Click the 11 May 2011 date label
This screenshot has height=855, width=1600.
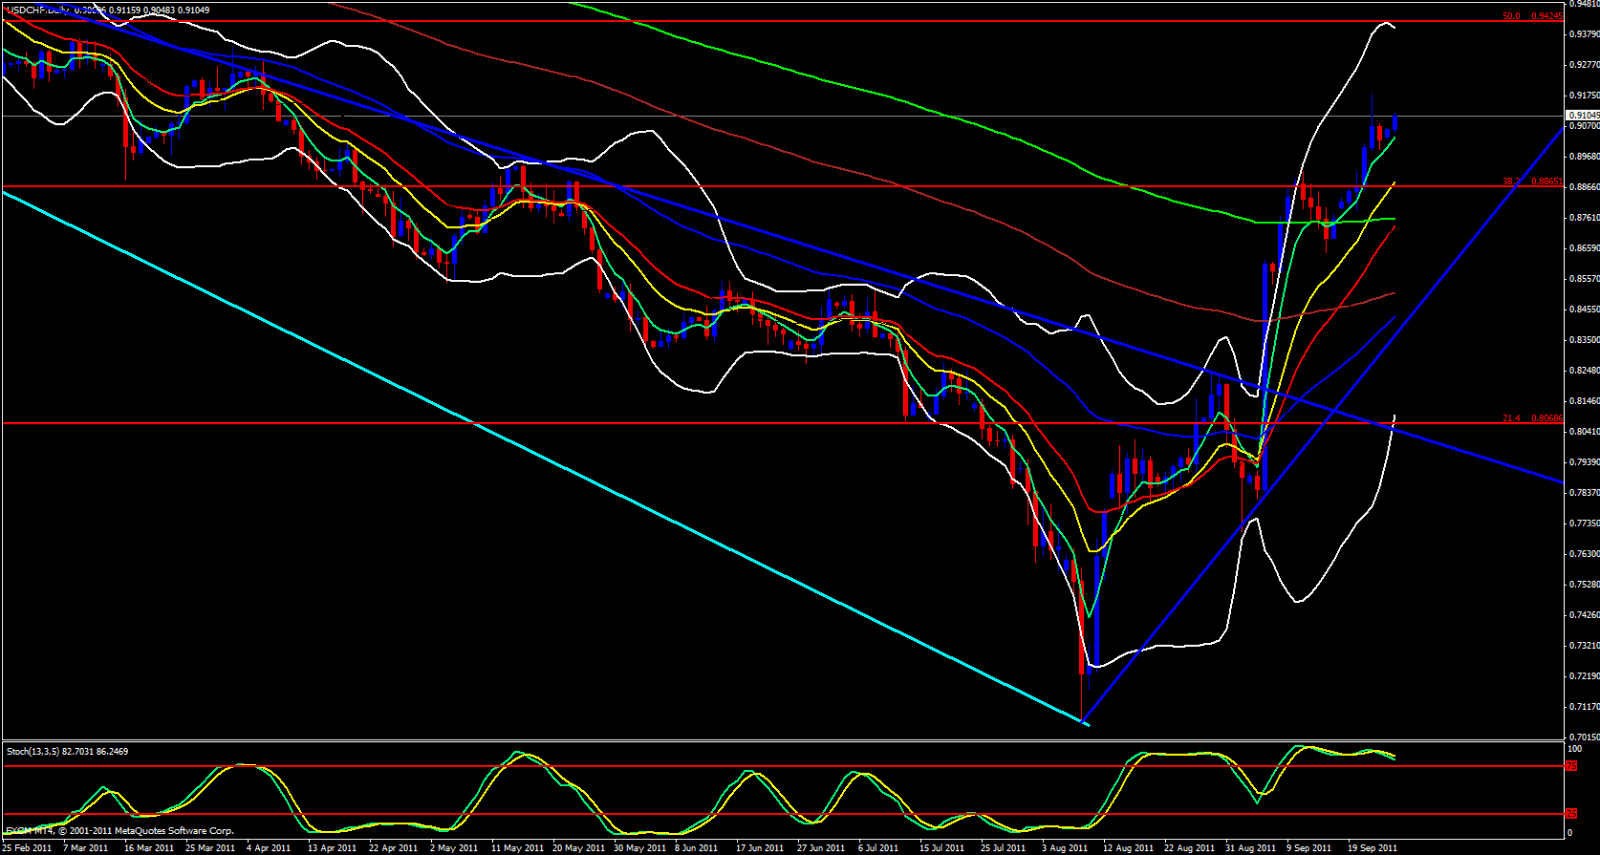[517, 848]
